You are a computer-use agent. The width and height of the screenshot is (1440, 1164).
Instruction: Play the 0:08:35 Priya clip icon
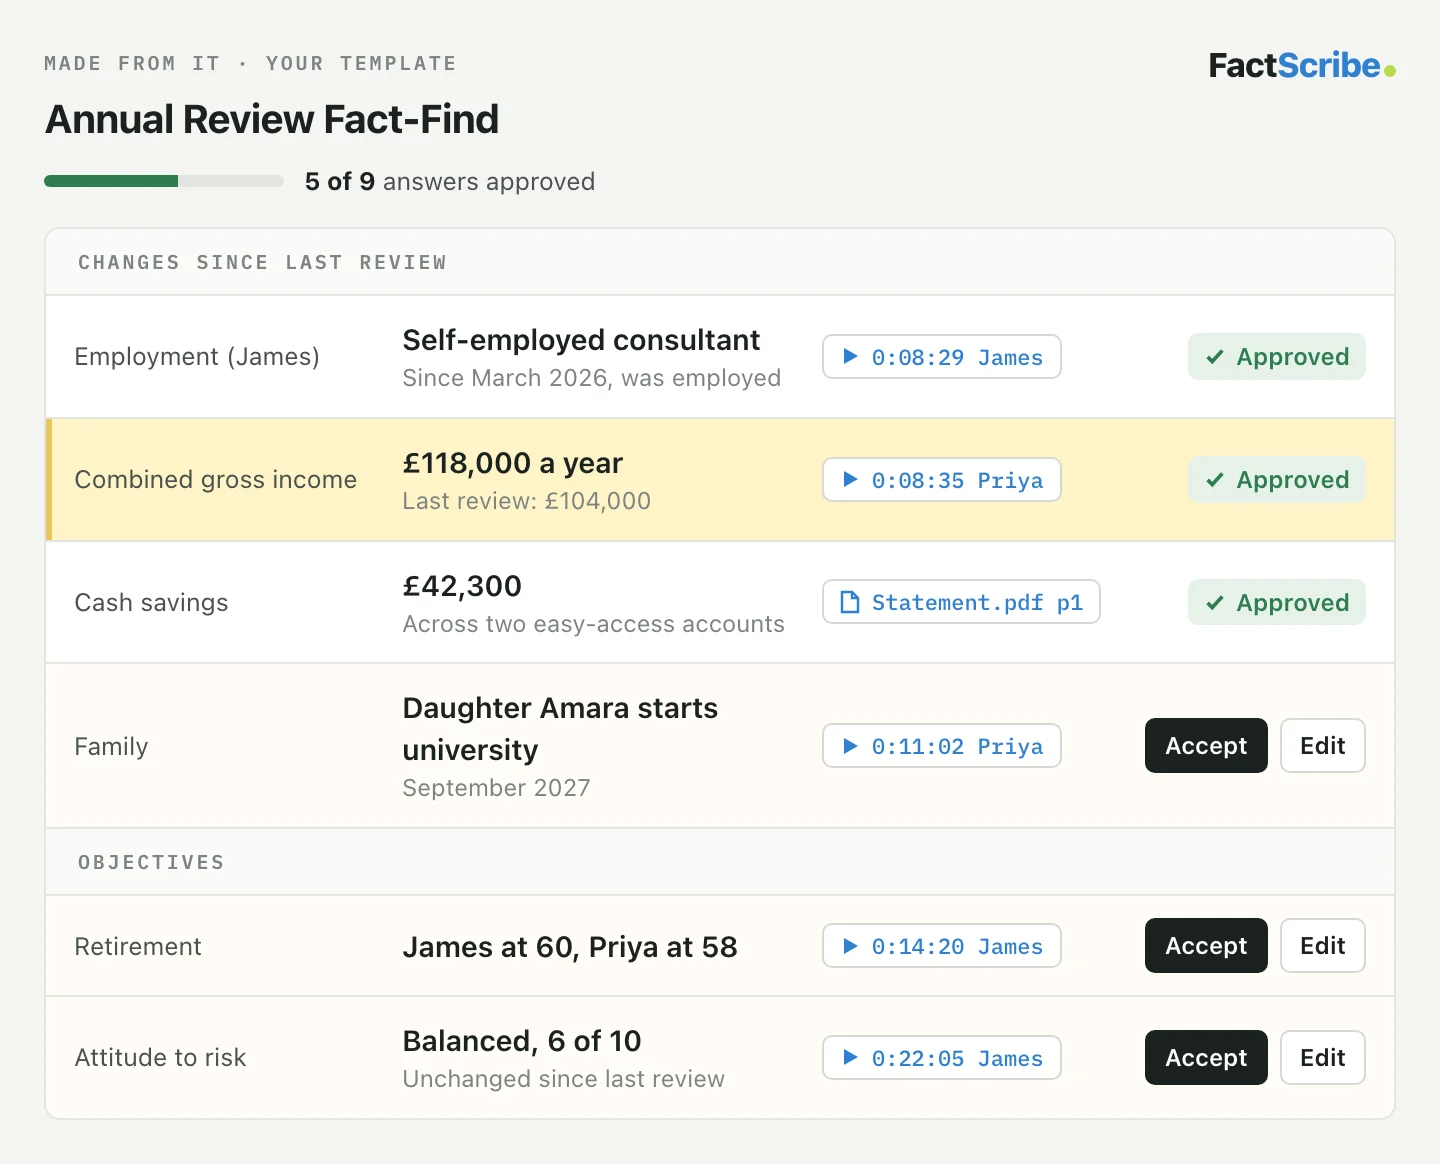[x=850, y=480]
